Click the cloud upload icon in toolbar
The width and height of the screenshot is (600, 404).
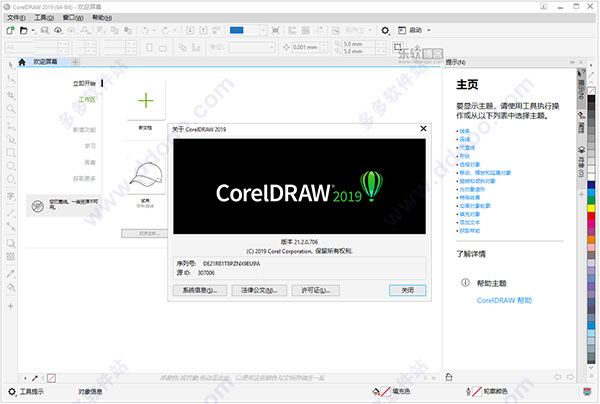point(58,30)
